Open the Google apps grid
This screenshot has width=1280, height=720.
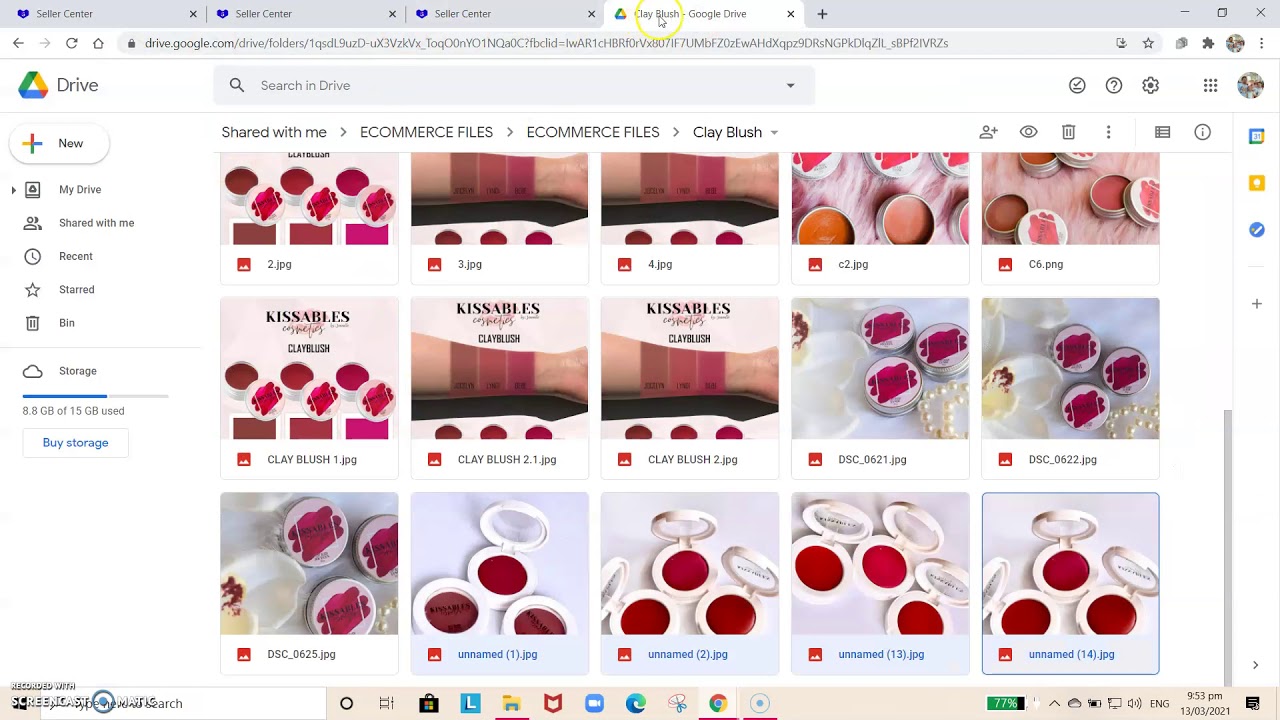tap(1210, 85)
